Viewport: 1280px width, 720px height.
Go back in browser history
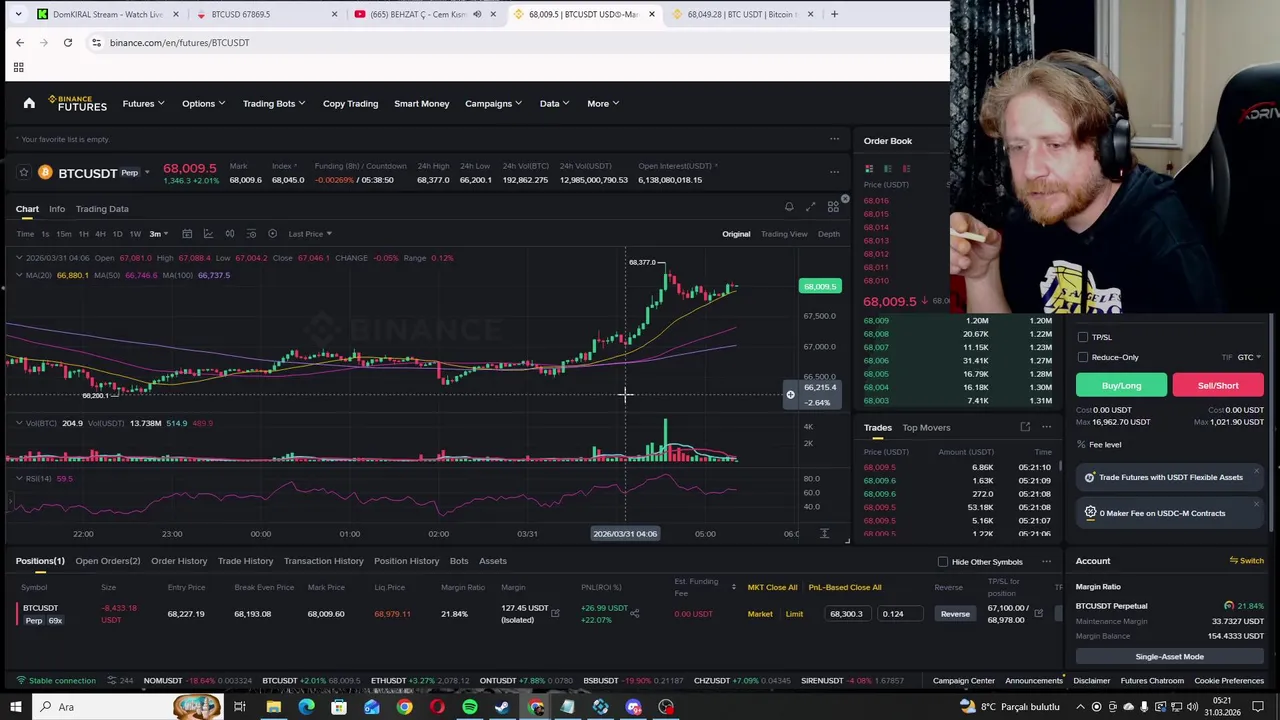pyautogui.click(x=20, y=42)
